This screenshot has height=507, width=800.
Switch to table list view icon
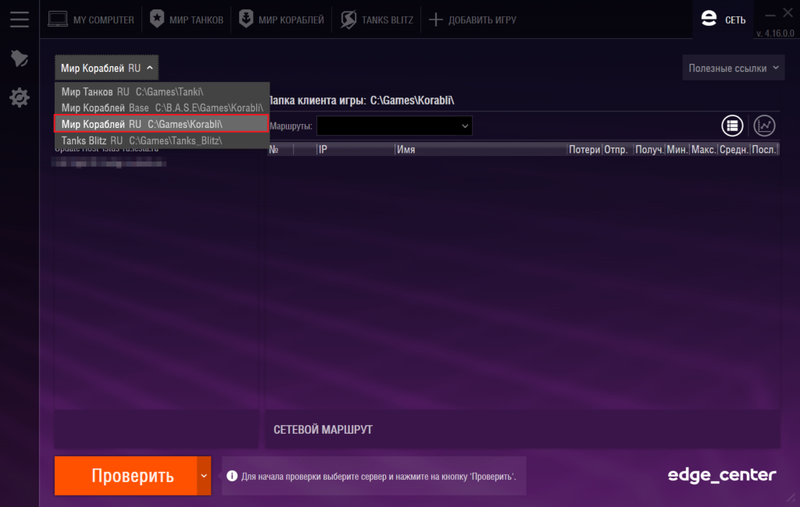tap(732, 125)
